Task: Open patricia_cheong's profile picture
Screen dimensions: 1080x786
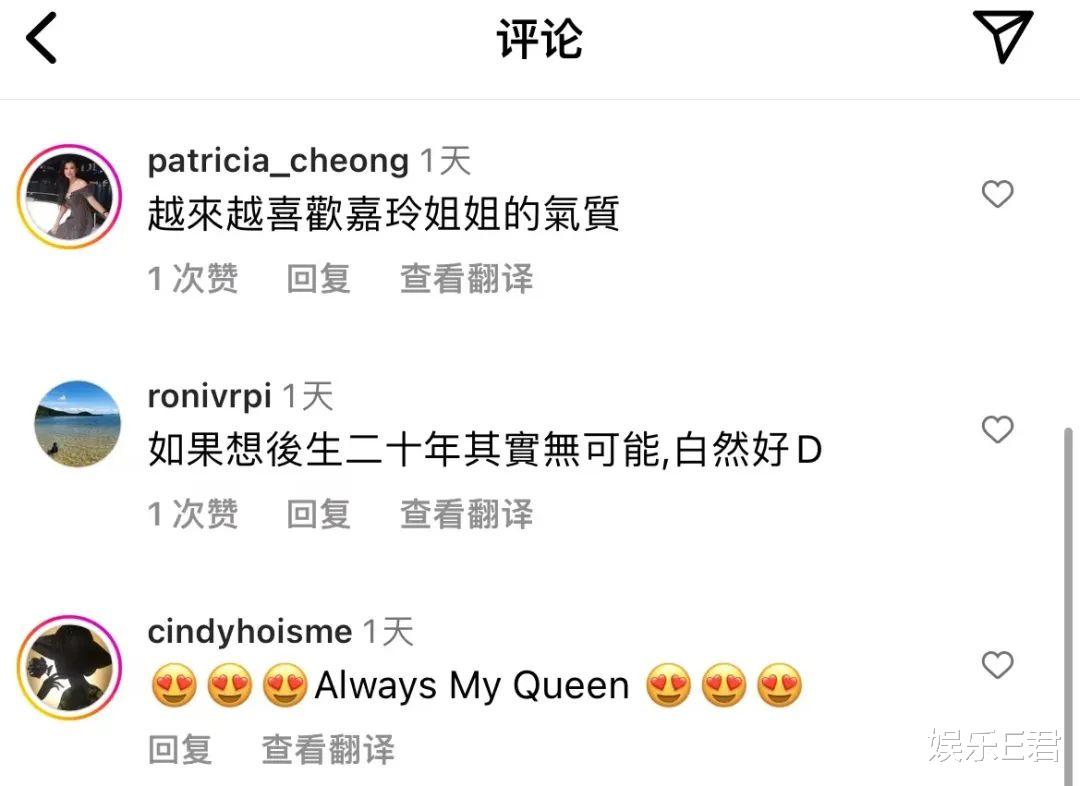Action: pyautogui.click(x=69, y=196)
